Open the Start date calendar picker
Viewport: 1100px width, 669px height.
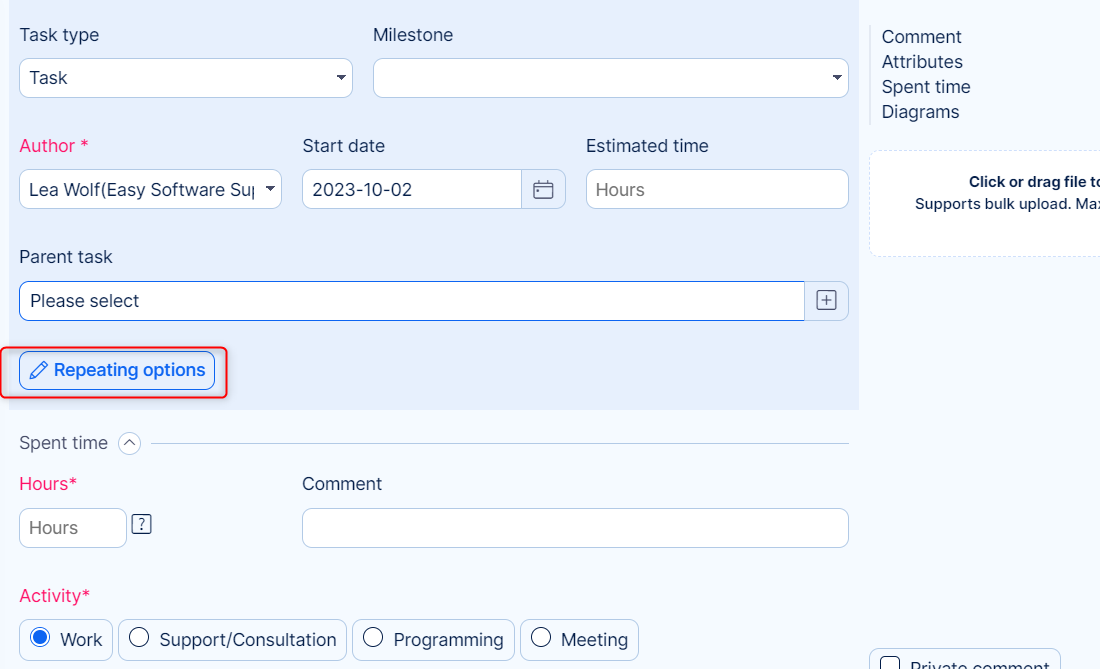543,190
